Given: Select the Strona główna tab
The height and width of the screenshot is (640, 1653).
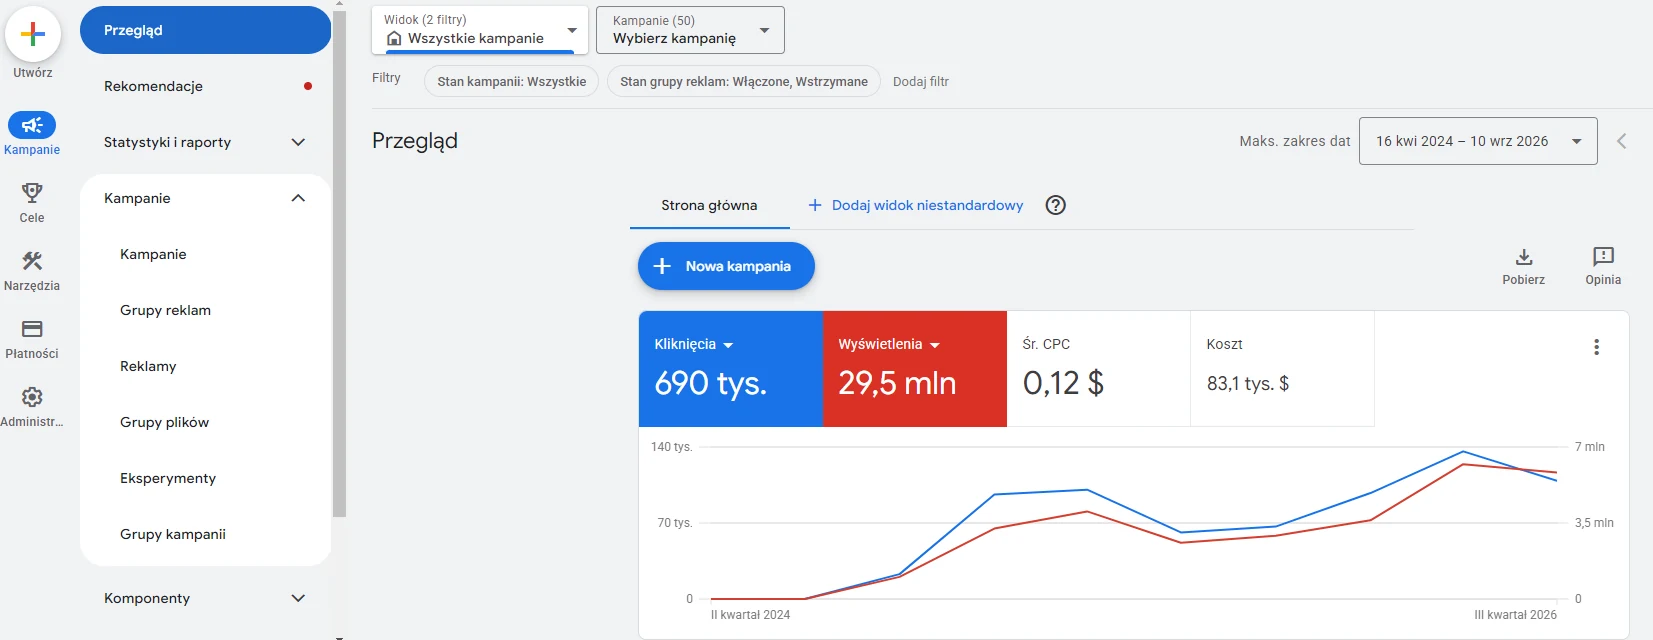Looking at the screenshot, I should point(709,205).
